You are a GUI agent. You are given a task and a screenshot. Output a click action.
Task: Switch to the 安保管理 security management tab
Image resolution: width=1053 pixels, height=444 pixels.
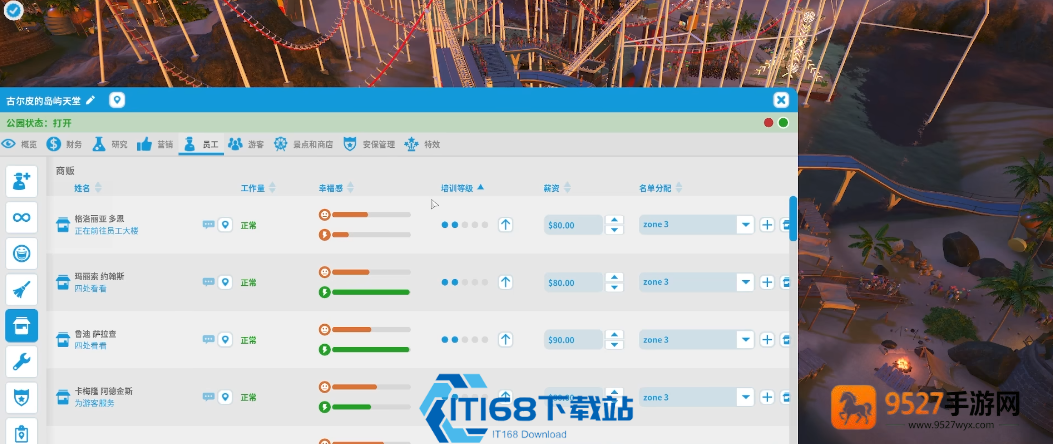tap(369, 144)
